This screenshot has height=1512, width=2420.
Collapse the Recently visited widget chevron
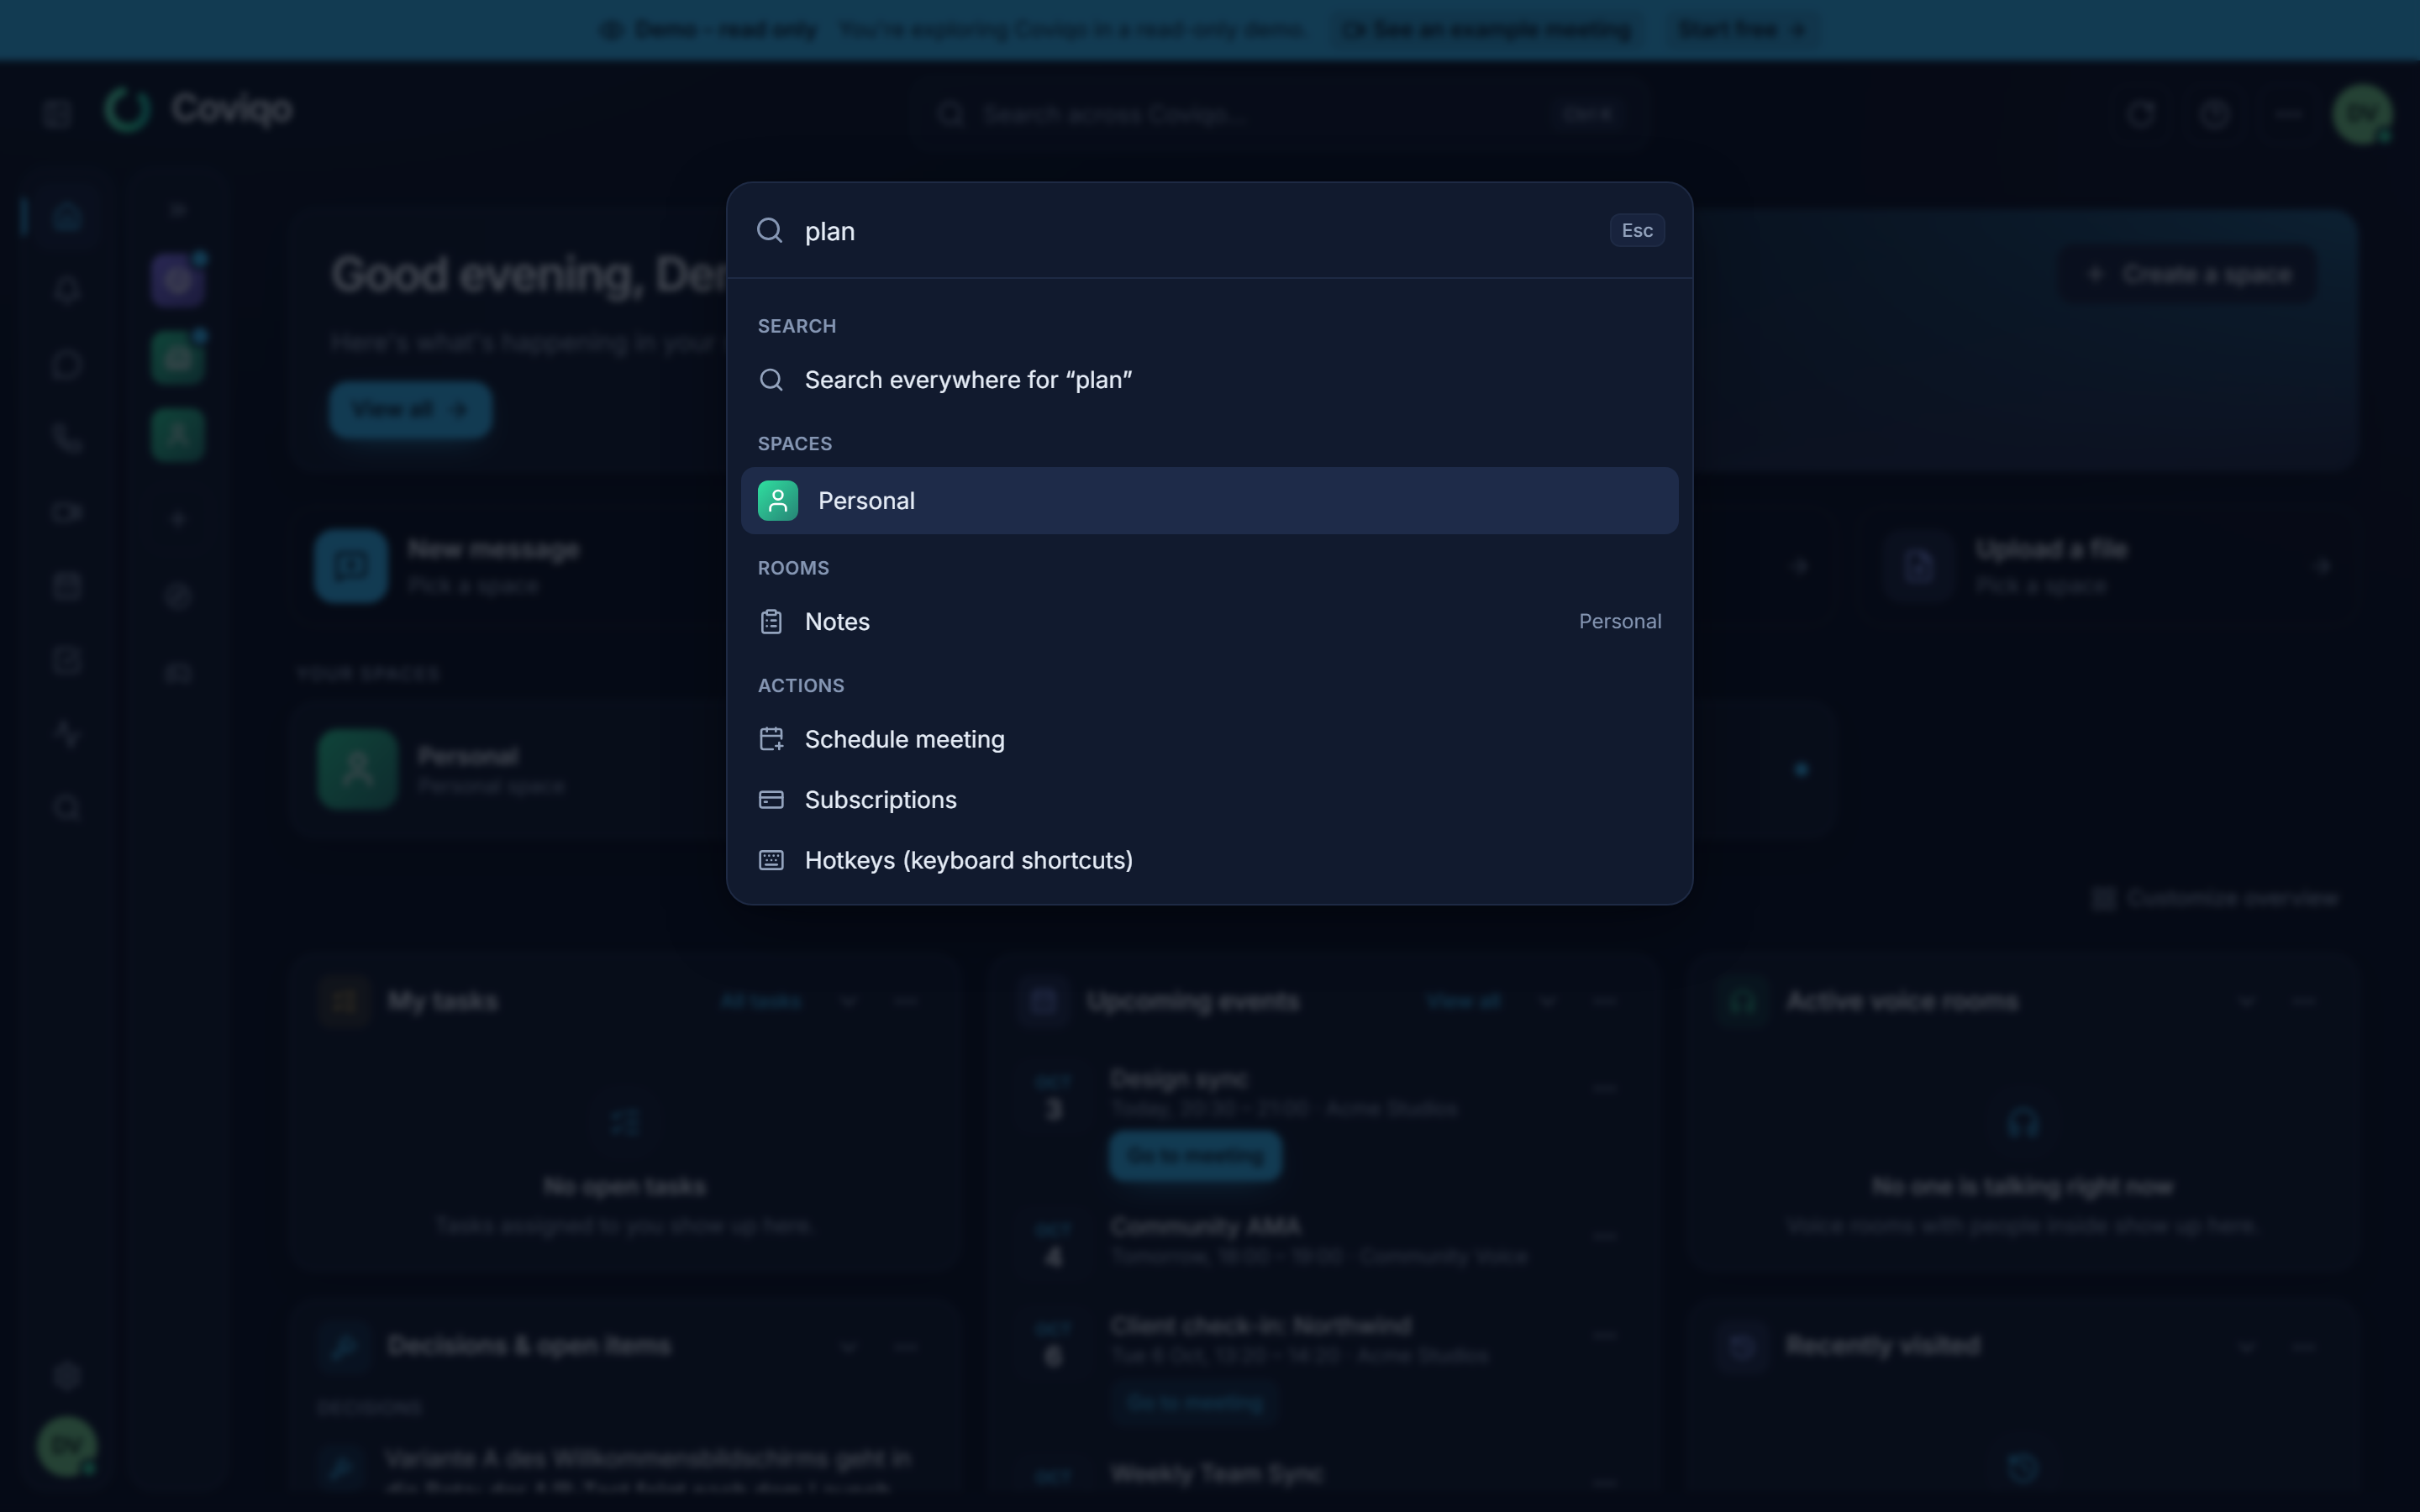click(x=2246, y=1346)
